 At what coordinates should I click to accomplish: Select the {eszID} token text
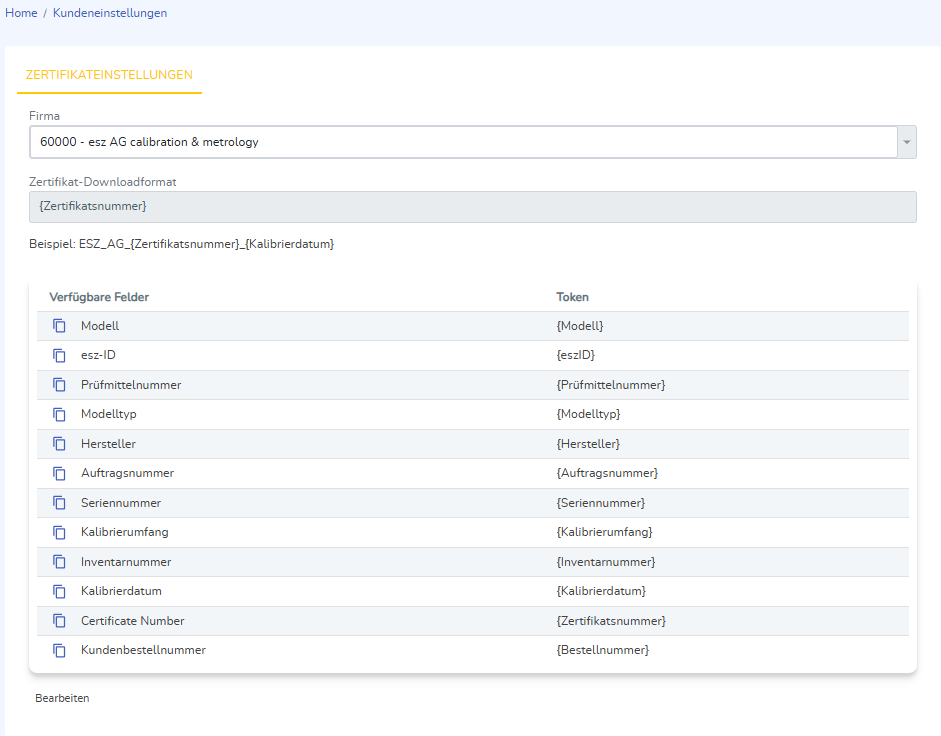576,355
